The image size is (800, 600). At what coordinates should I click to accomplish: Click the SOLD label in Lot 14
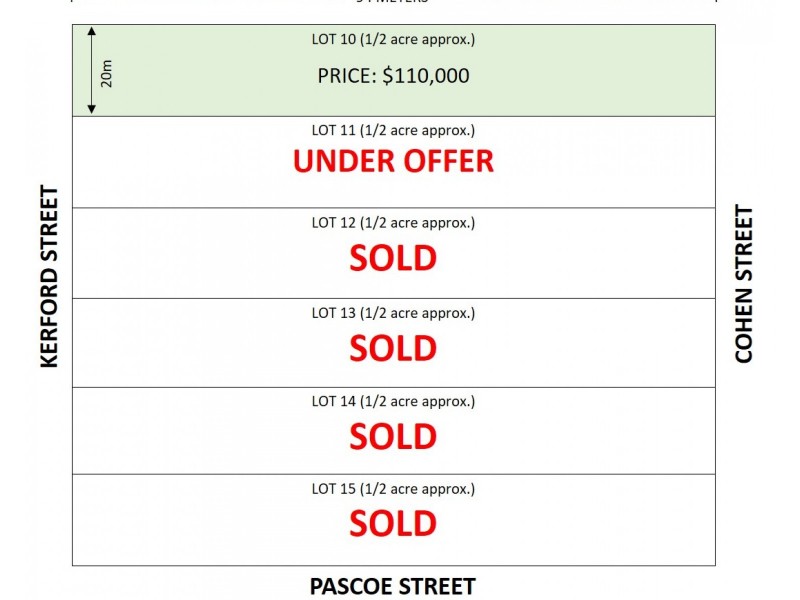[x=393, y=436]
